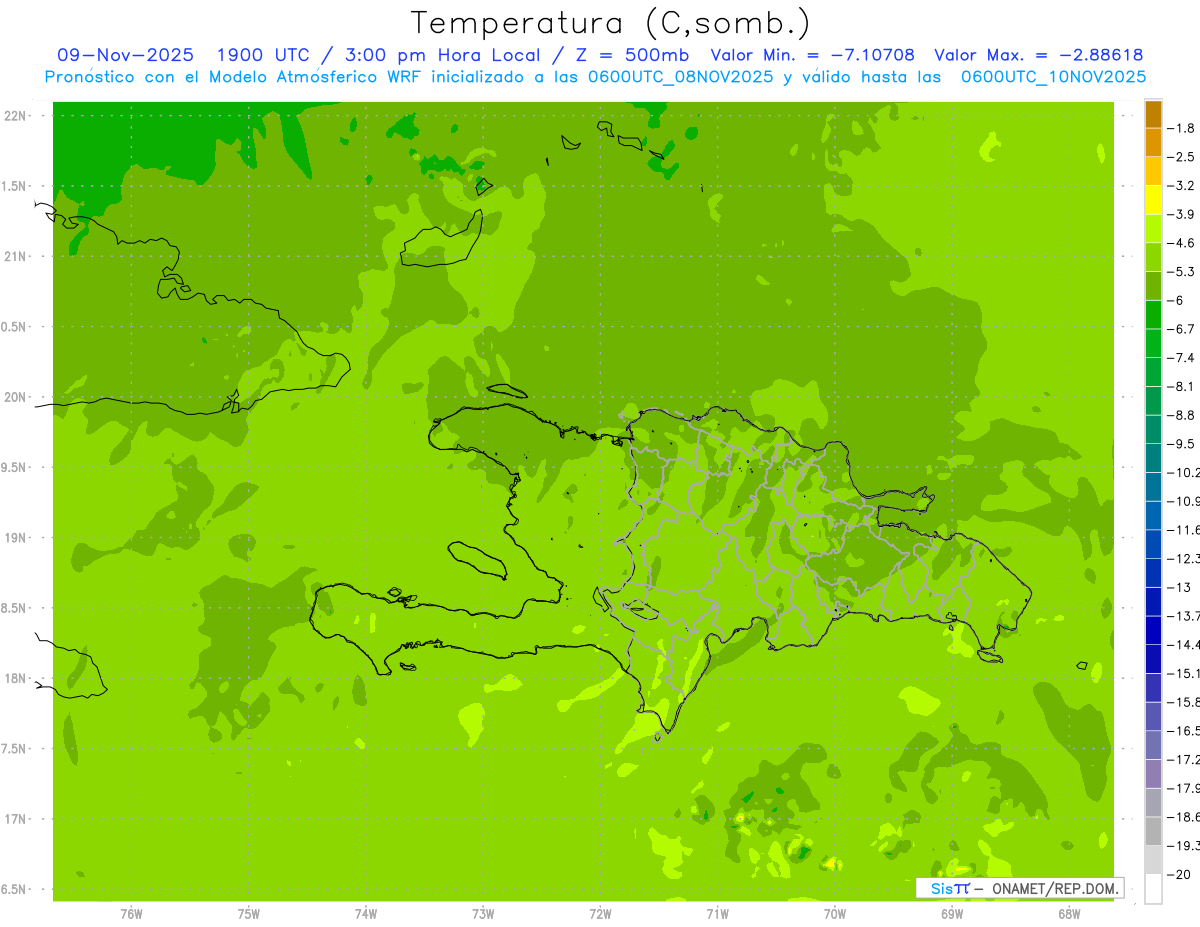
Task: Pick the lime swatch between -3.9 and -4.6
Action: (x=1154, y=228)
